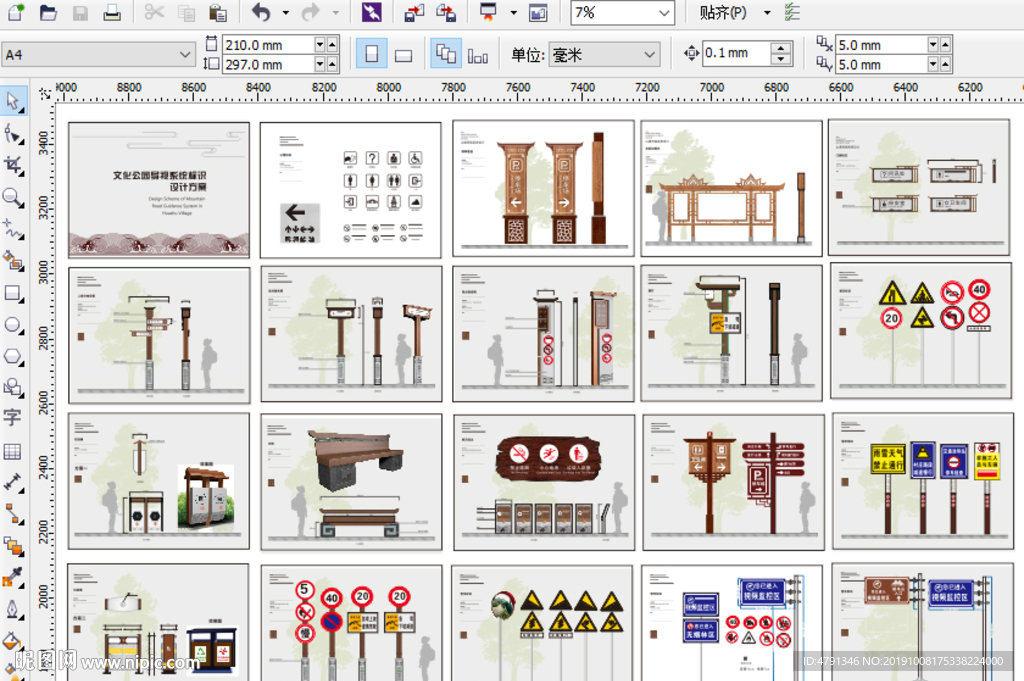The width and height of the screenshot is (1024, 681).
Task: Select the Freehand drawing tool
Action: 13,229
